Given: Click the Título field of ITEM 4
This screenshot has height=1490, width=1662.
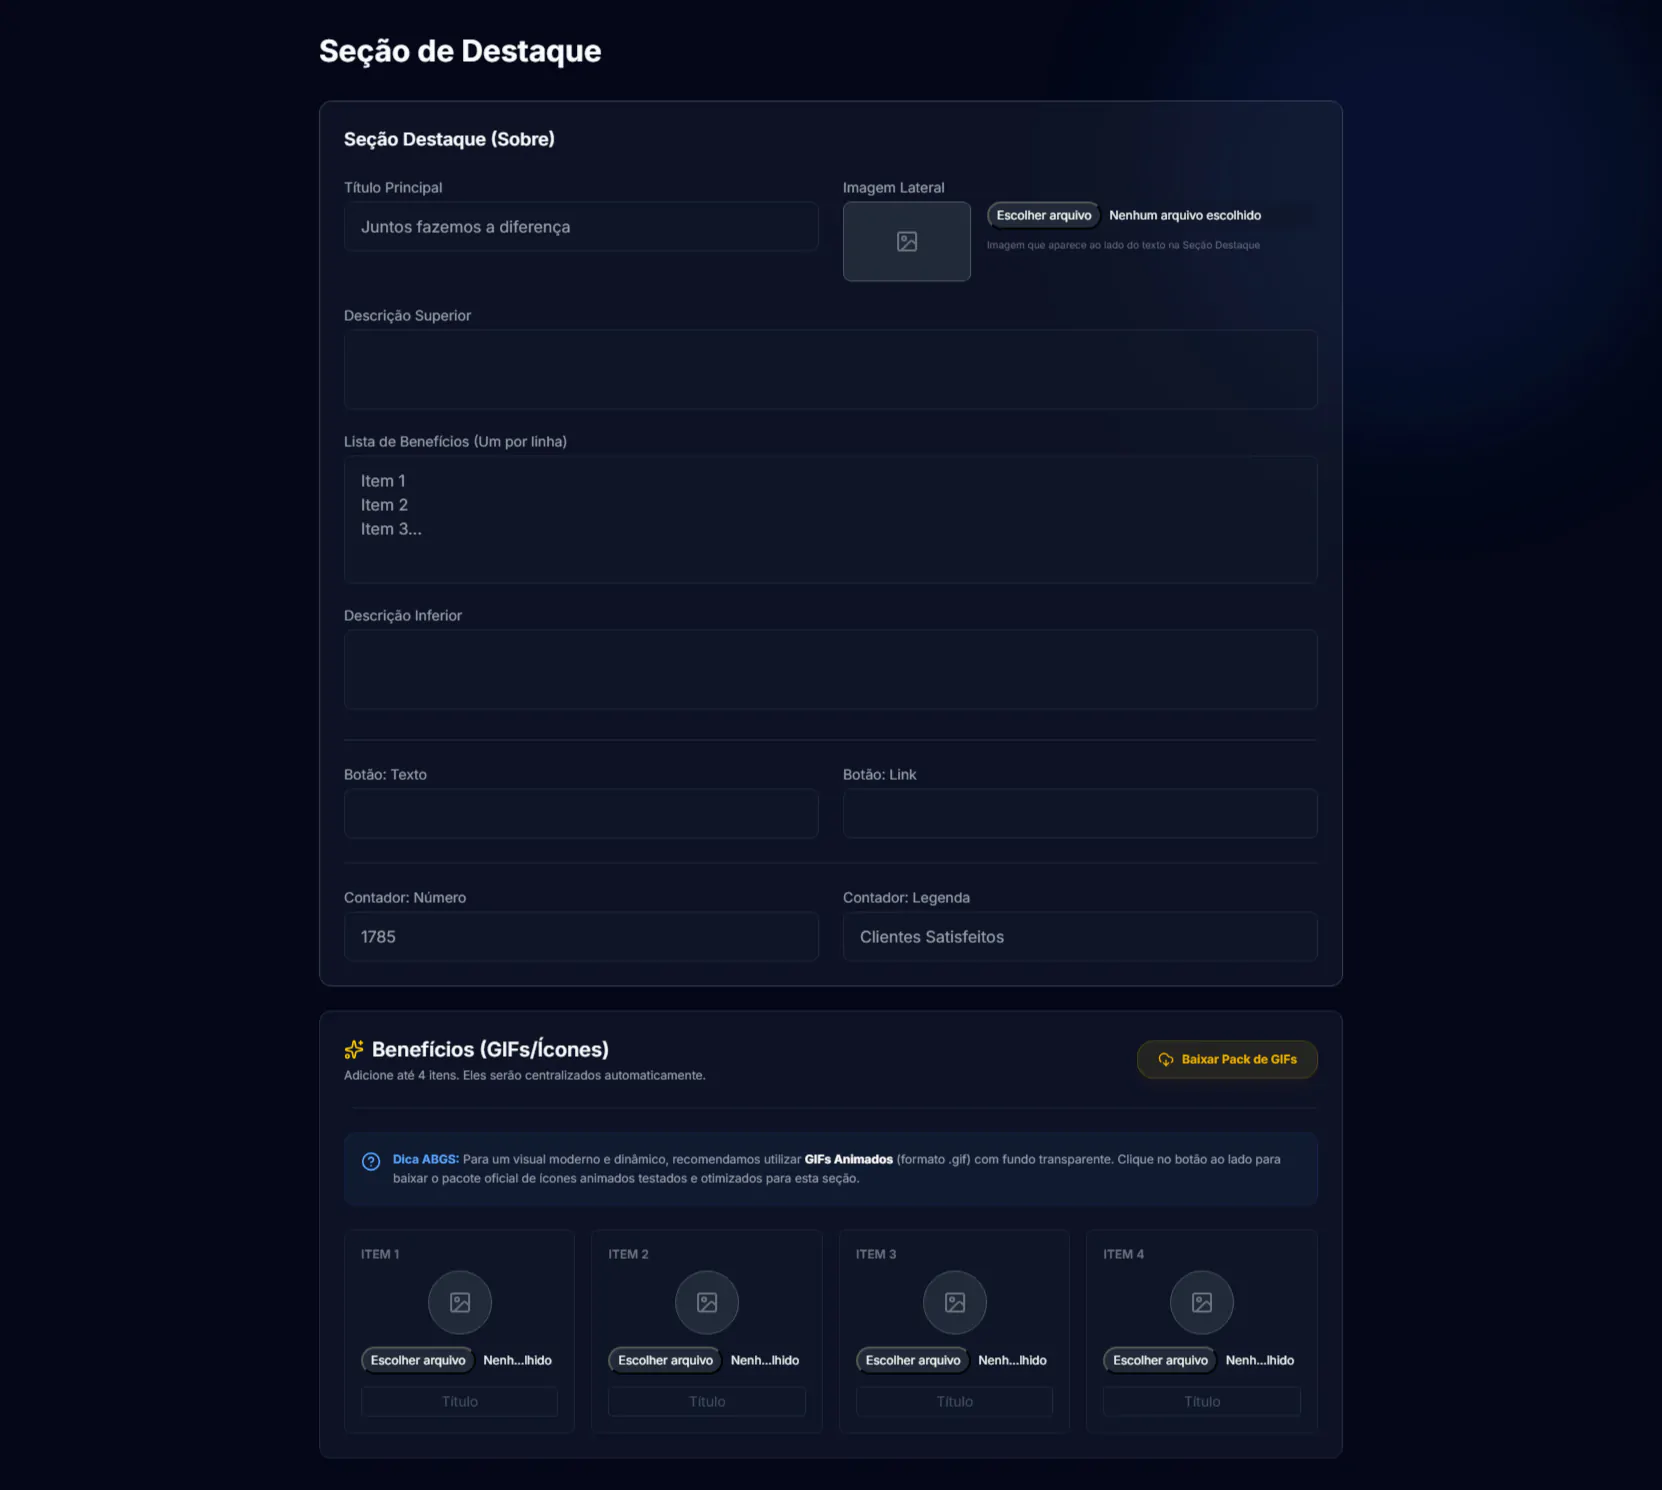Looking at the screenshot, I should 1201,1401.
